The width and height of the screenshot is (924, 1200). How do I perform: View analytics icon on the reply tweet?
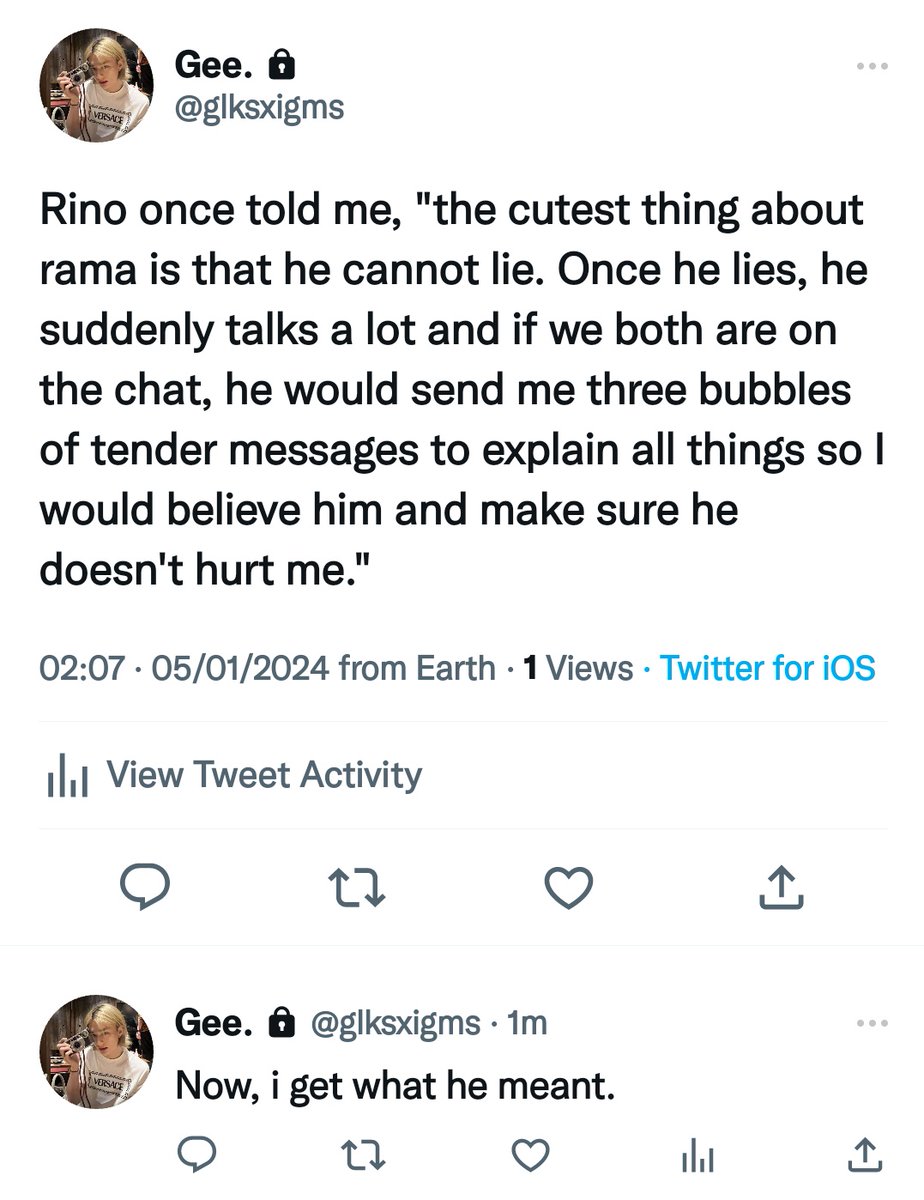(697, 1156)
